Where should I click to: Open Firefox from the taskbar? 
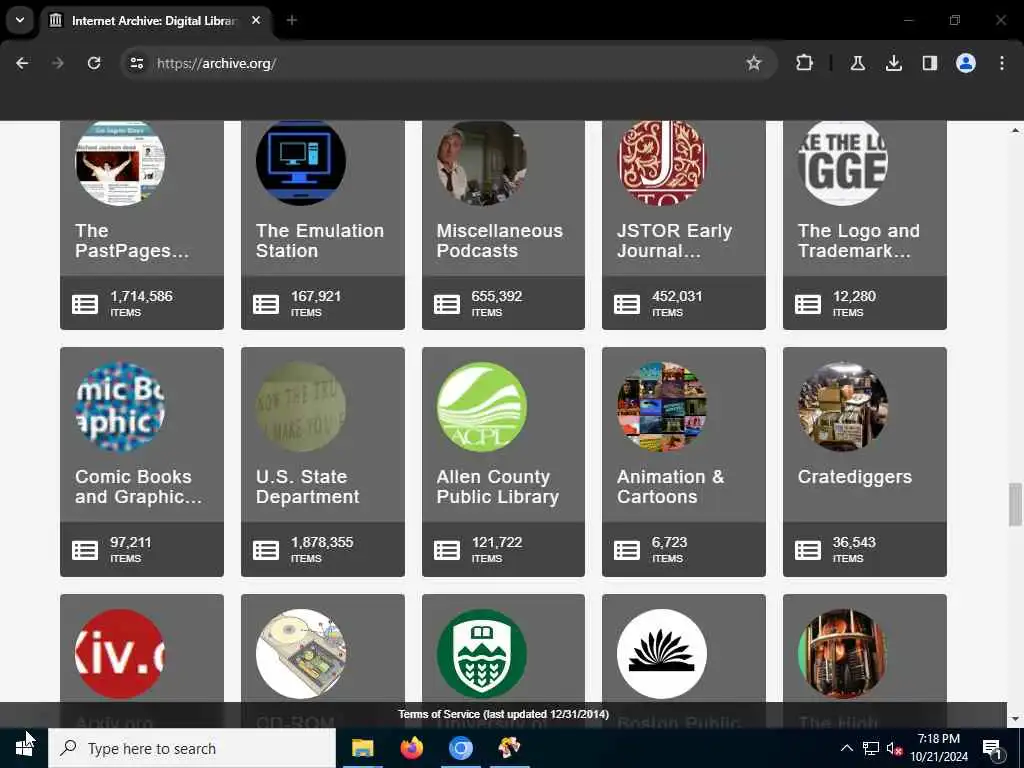coord(411,748)
